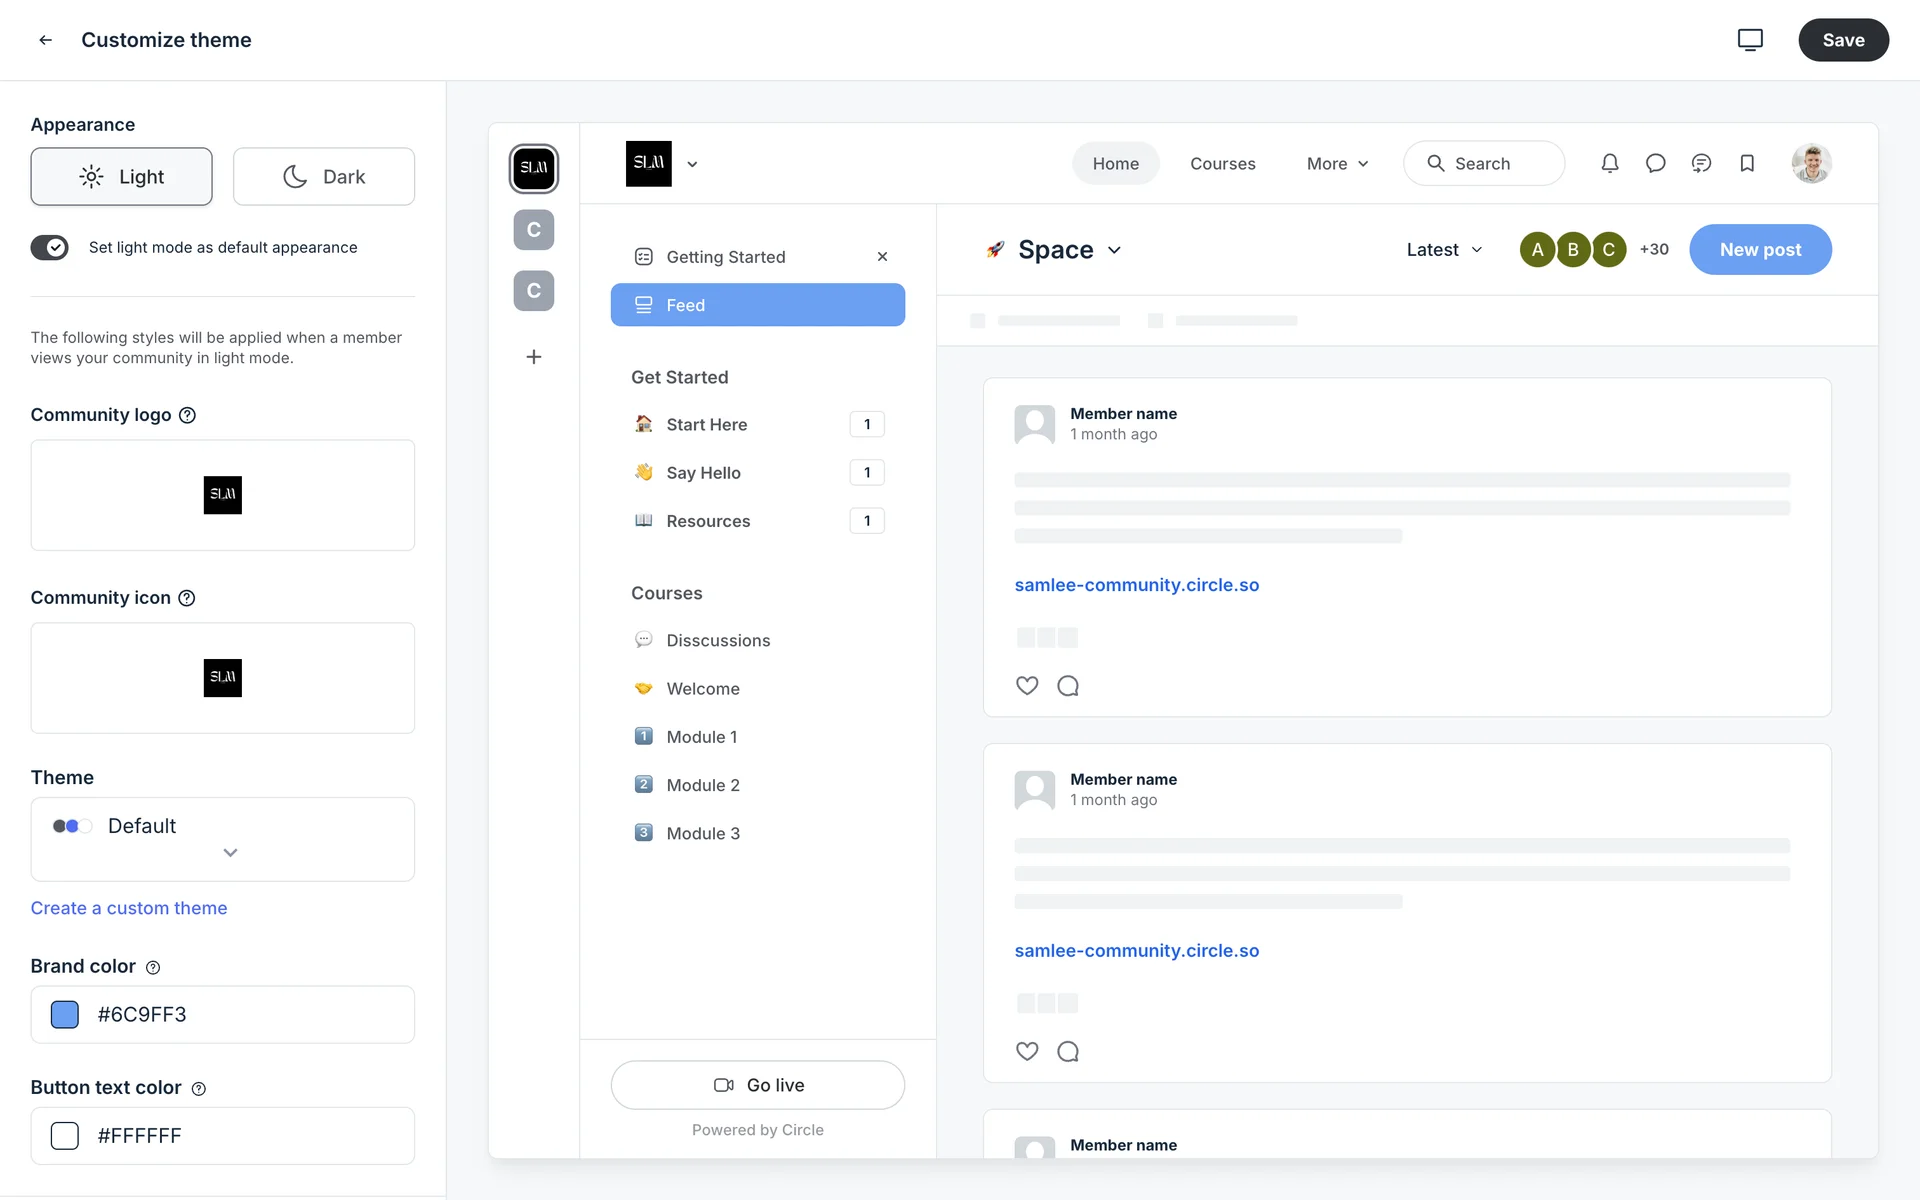Click the Community logo help icon

pos(187,415)
